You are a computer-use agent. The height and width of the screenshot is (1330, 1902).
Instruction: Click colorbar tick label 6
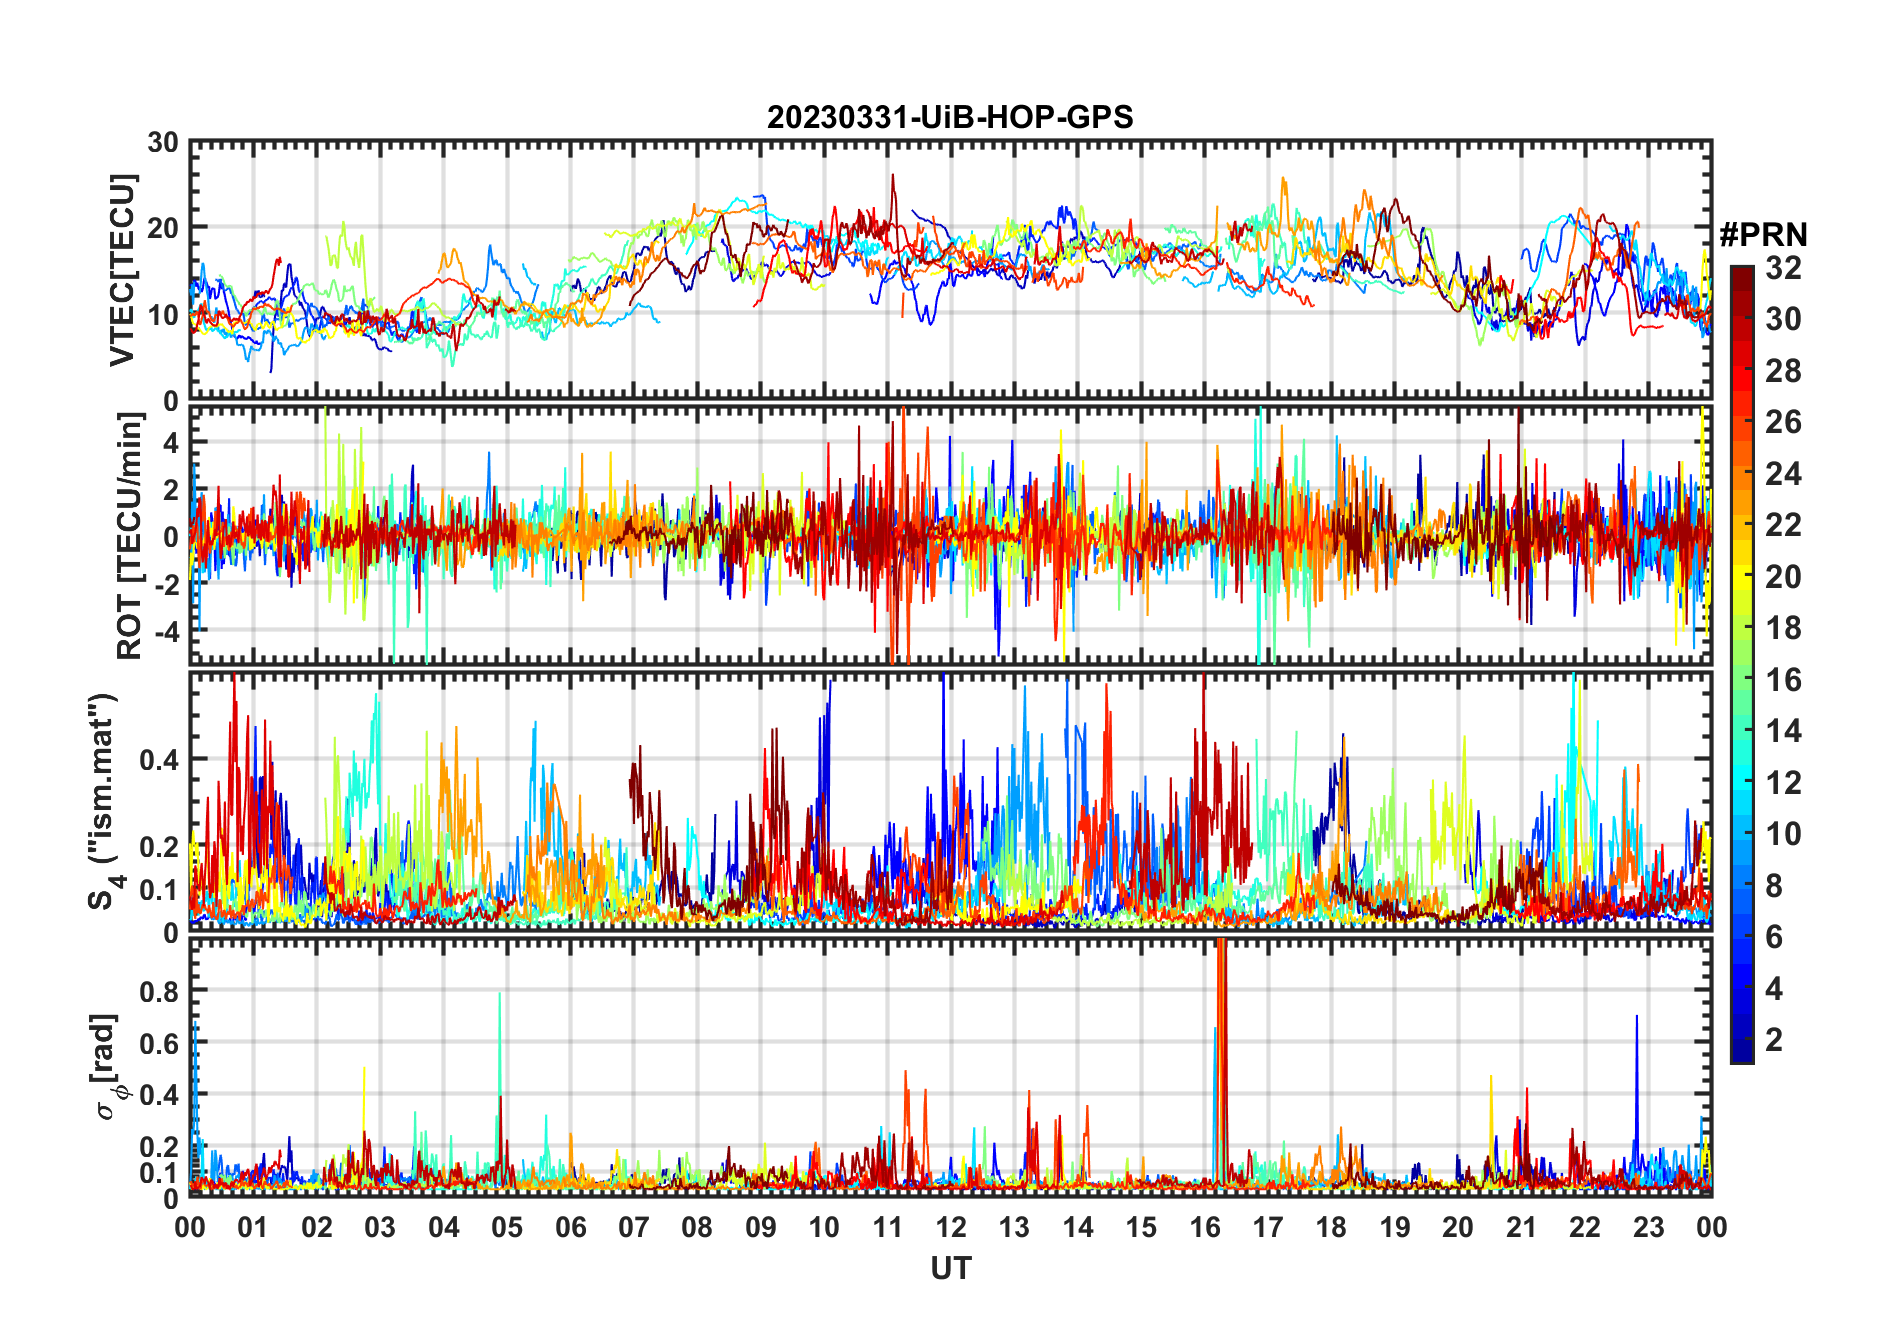point(1774,937)
